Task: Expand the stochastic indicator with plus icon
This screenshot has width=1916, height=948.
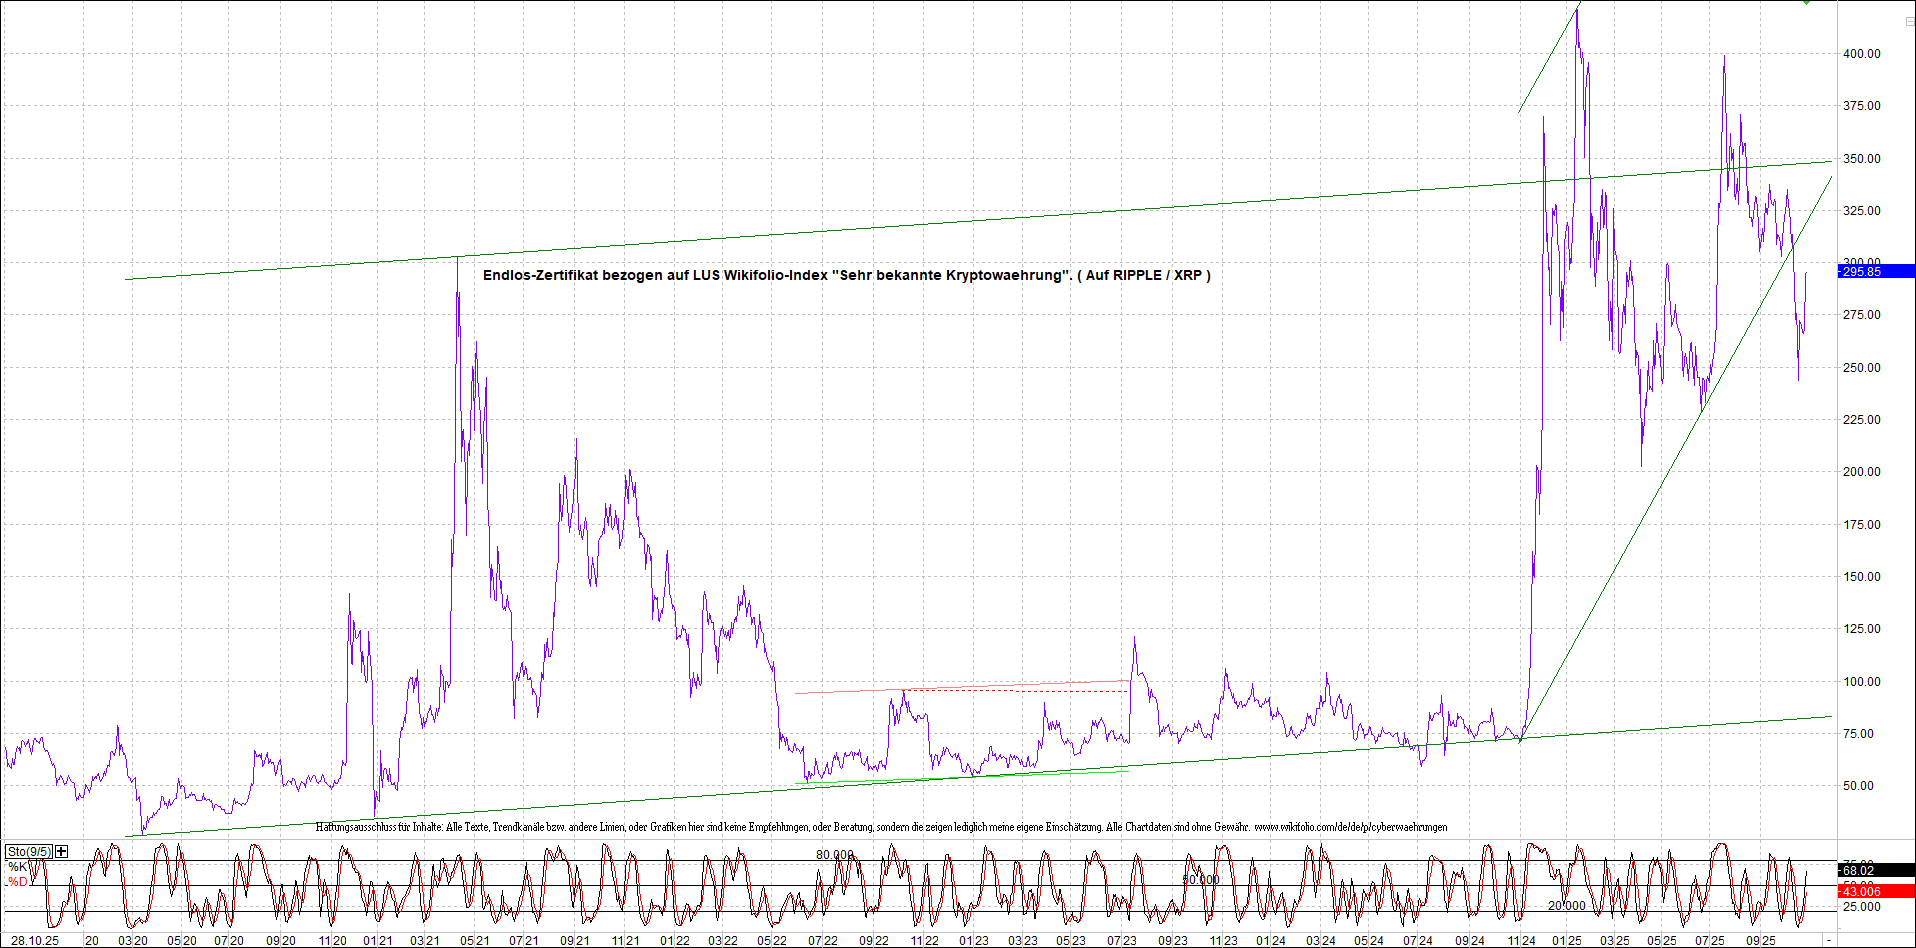Action: pos(62,851)
